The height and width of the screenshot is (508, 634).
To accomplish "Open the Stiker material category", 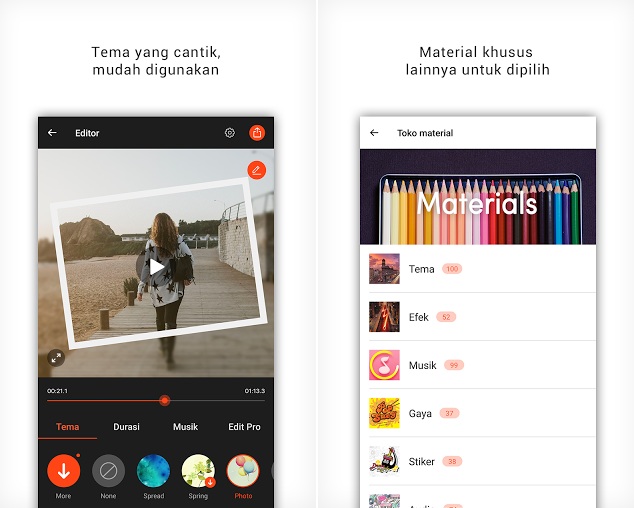I will (478, 461).
